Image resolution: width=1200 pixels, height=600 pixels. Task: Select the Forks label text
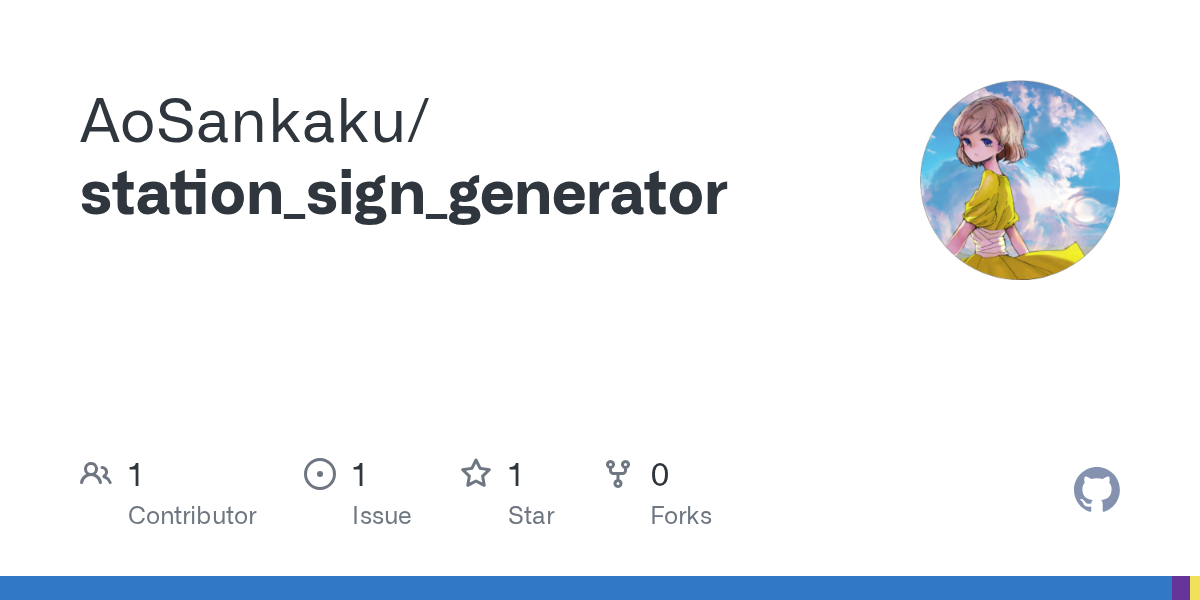point(681,516)
